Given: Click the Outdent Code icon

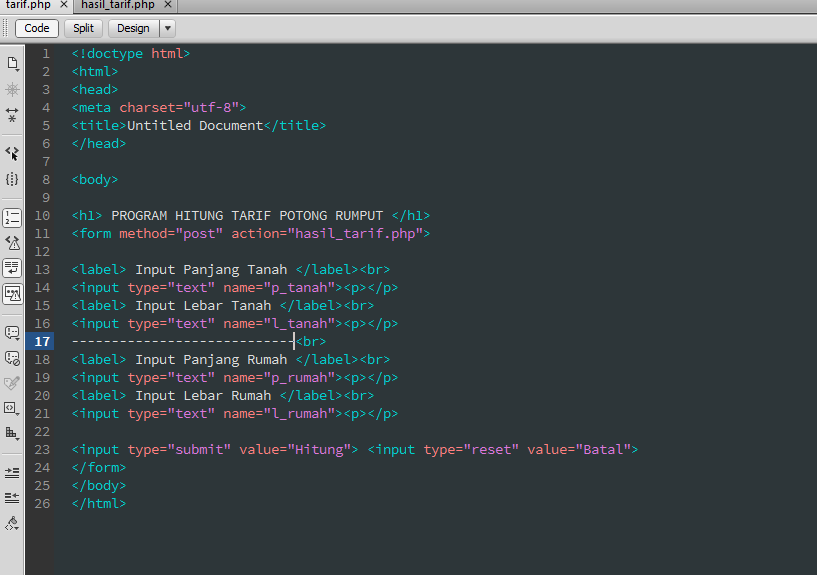Looking at the screenshot, I should tap(12, 497).
